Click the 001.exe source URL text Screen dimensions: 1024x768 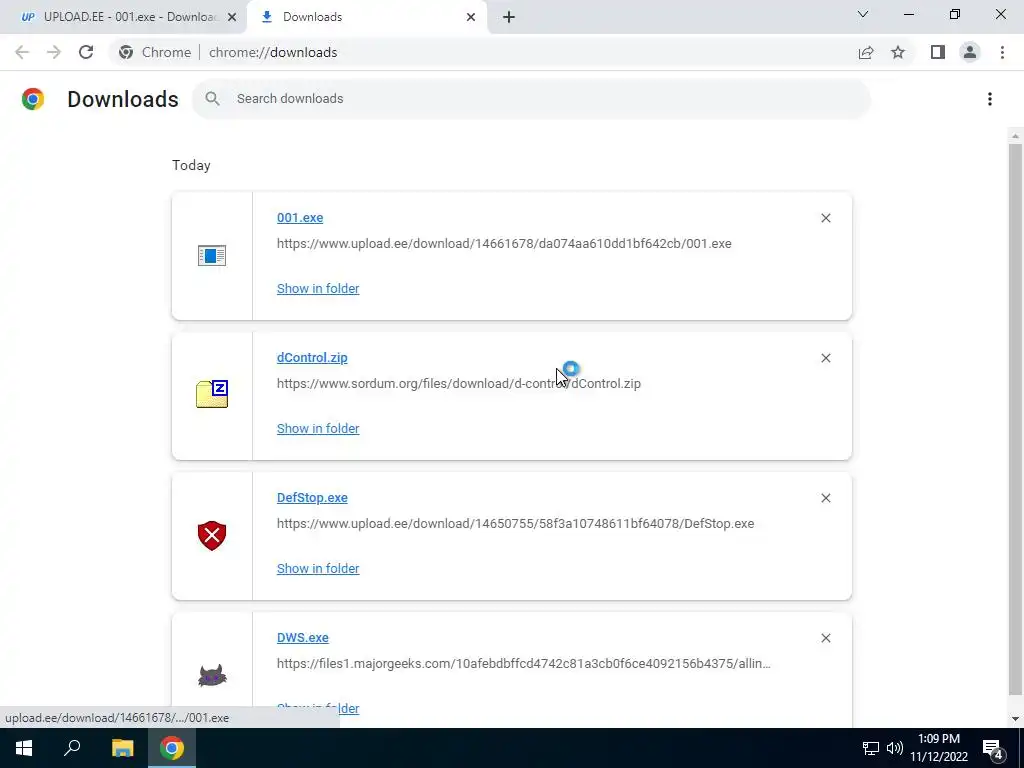click(504, 244)
